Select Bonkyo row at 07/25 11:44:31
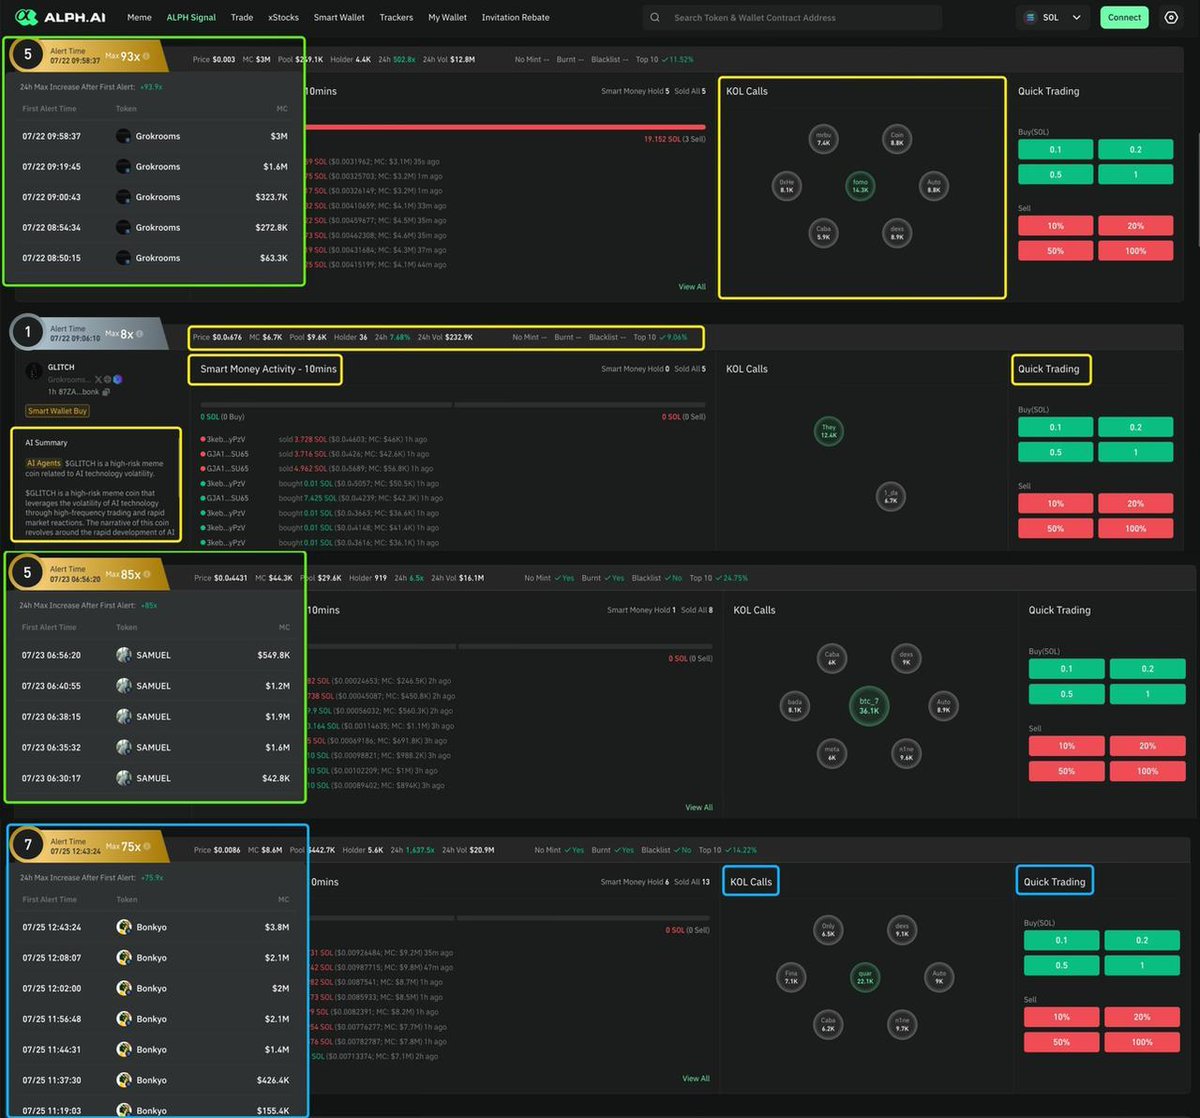 coord(155,1050)
